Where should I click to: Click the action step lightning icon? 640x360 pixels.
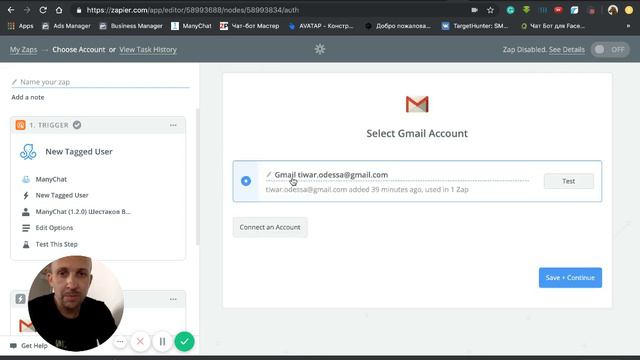20,299
